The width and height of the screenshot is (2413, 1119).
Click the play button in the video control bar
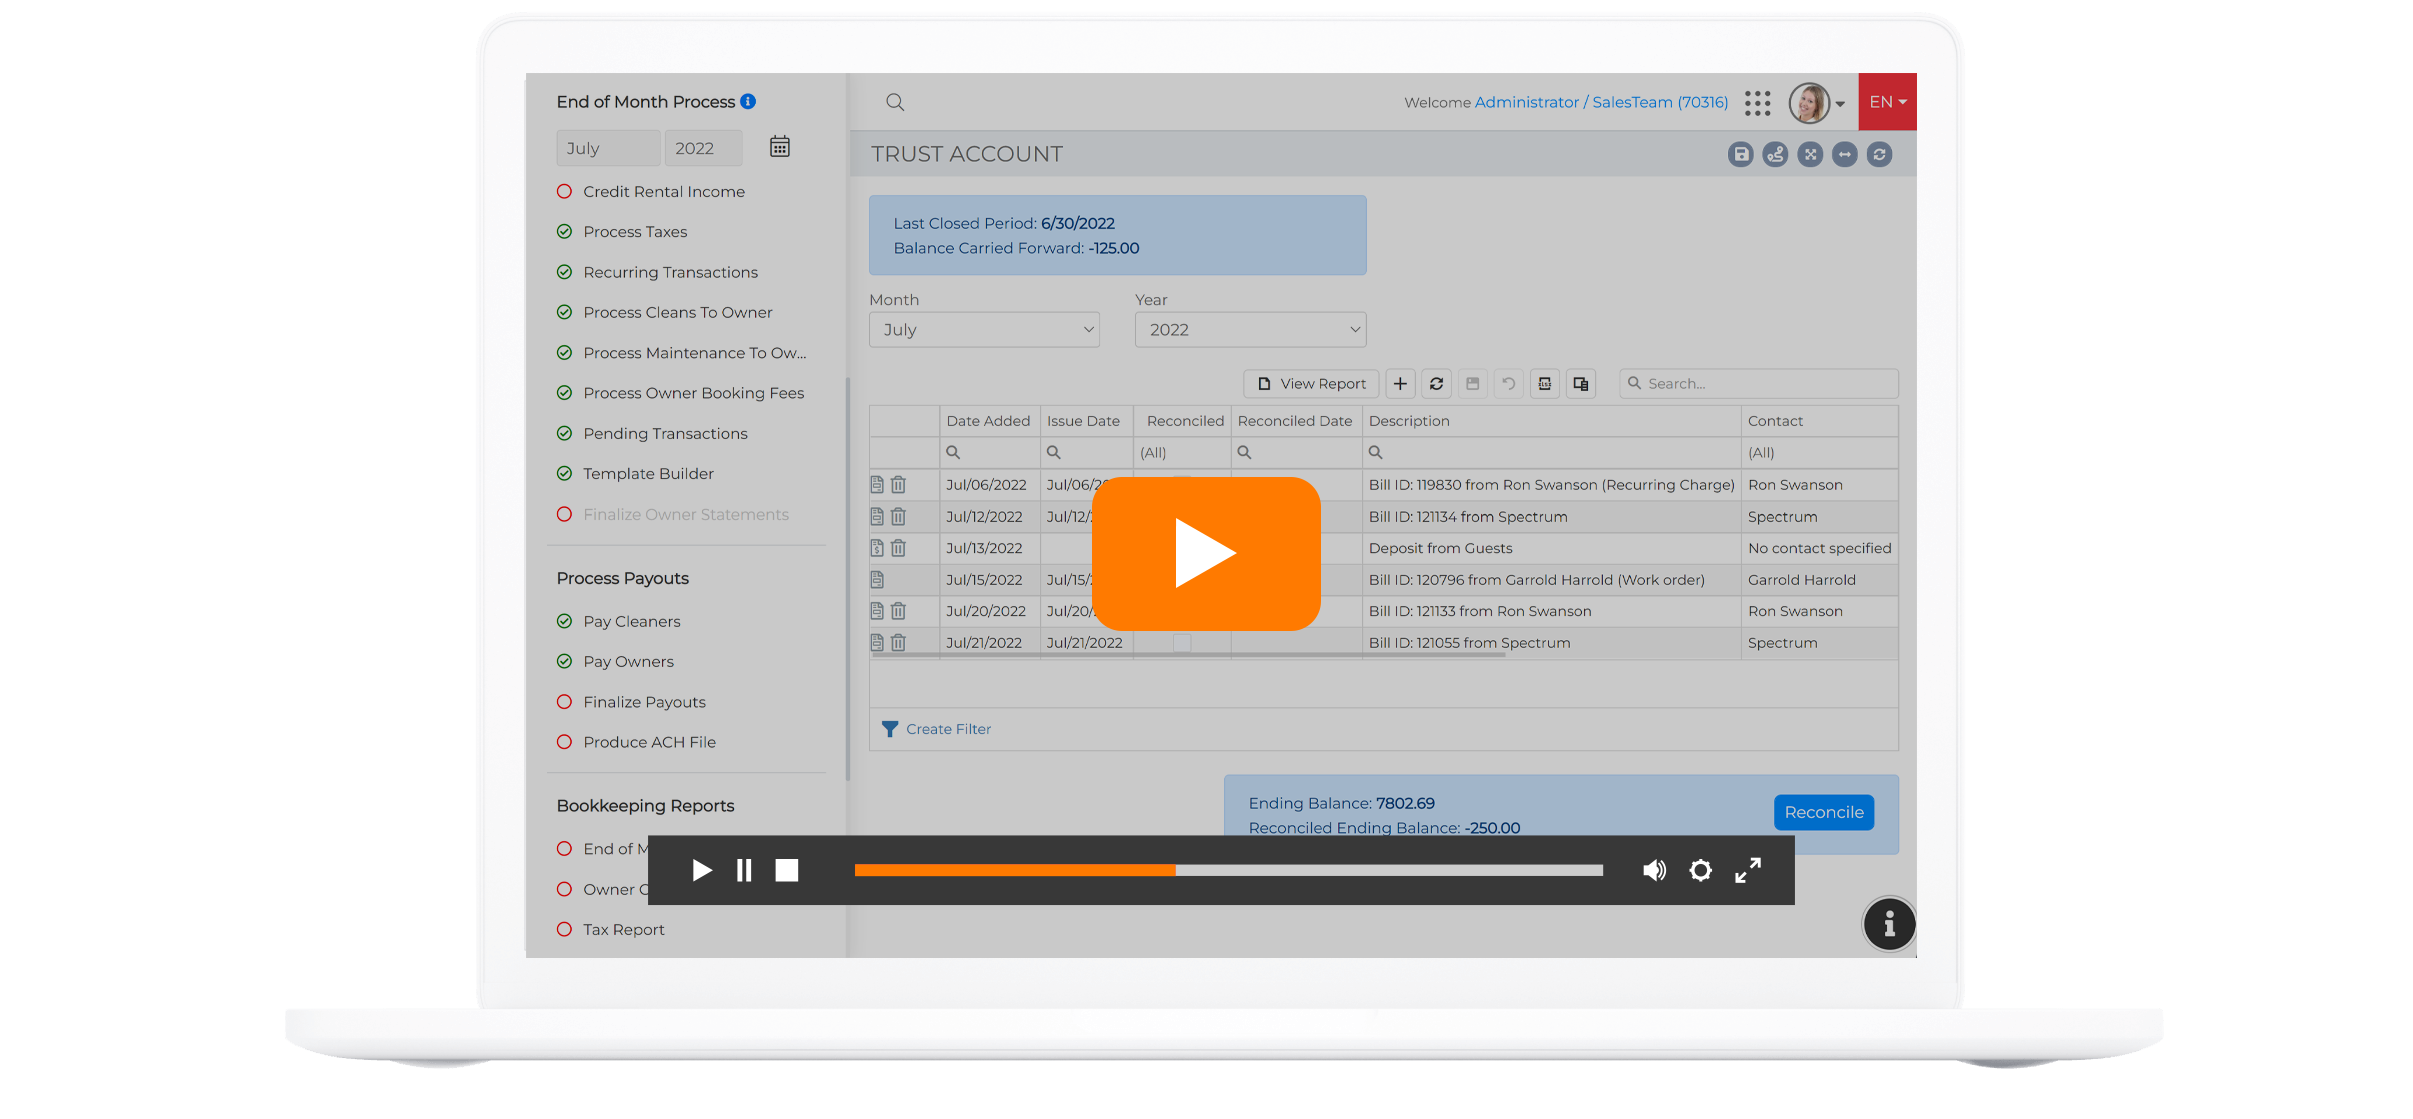(x=702, y=870)
